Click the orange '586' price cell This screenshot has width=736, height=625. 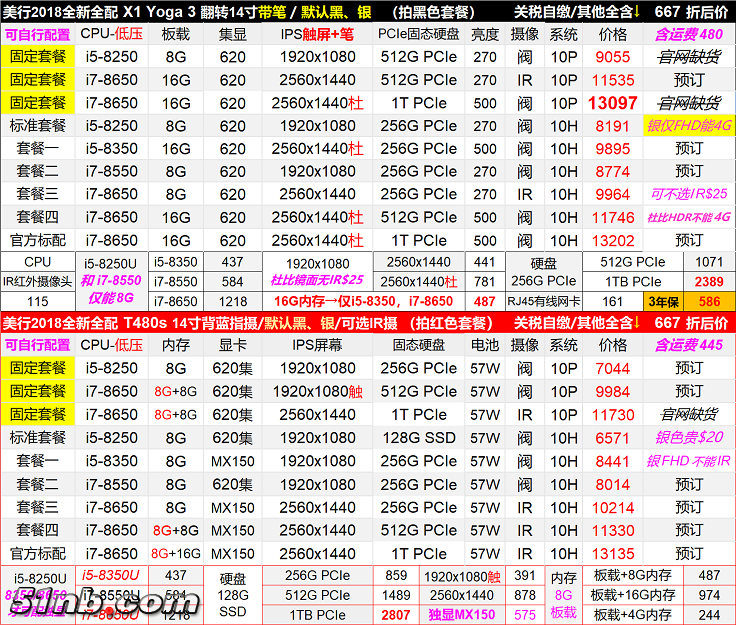[709, 302]
